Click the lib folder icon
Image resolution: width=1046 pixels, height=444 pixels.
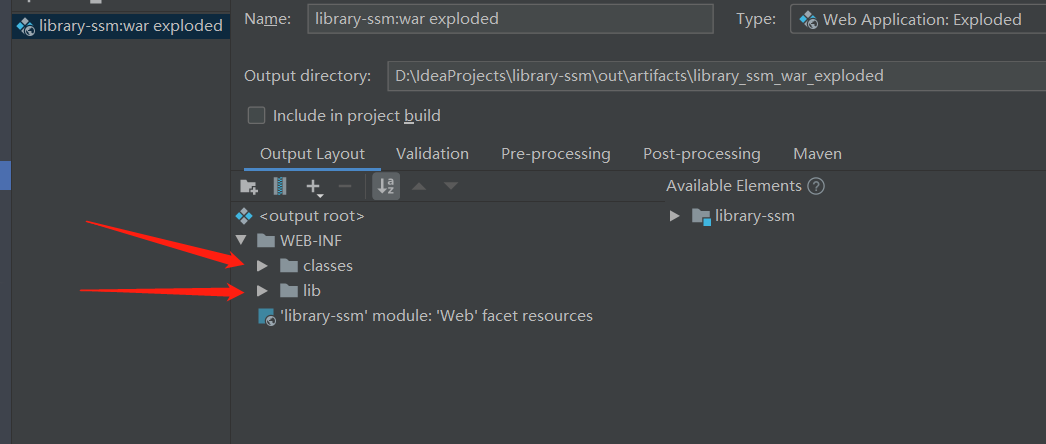pos(289,291)
